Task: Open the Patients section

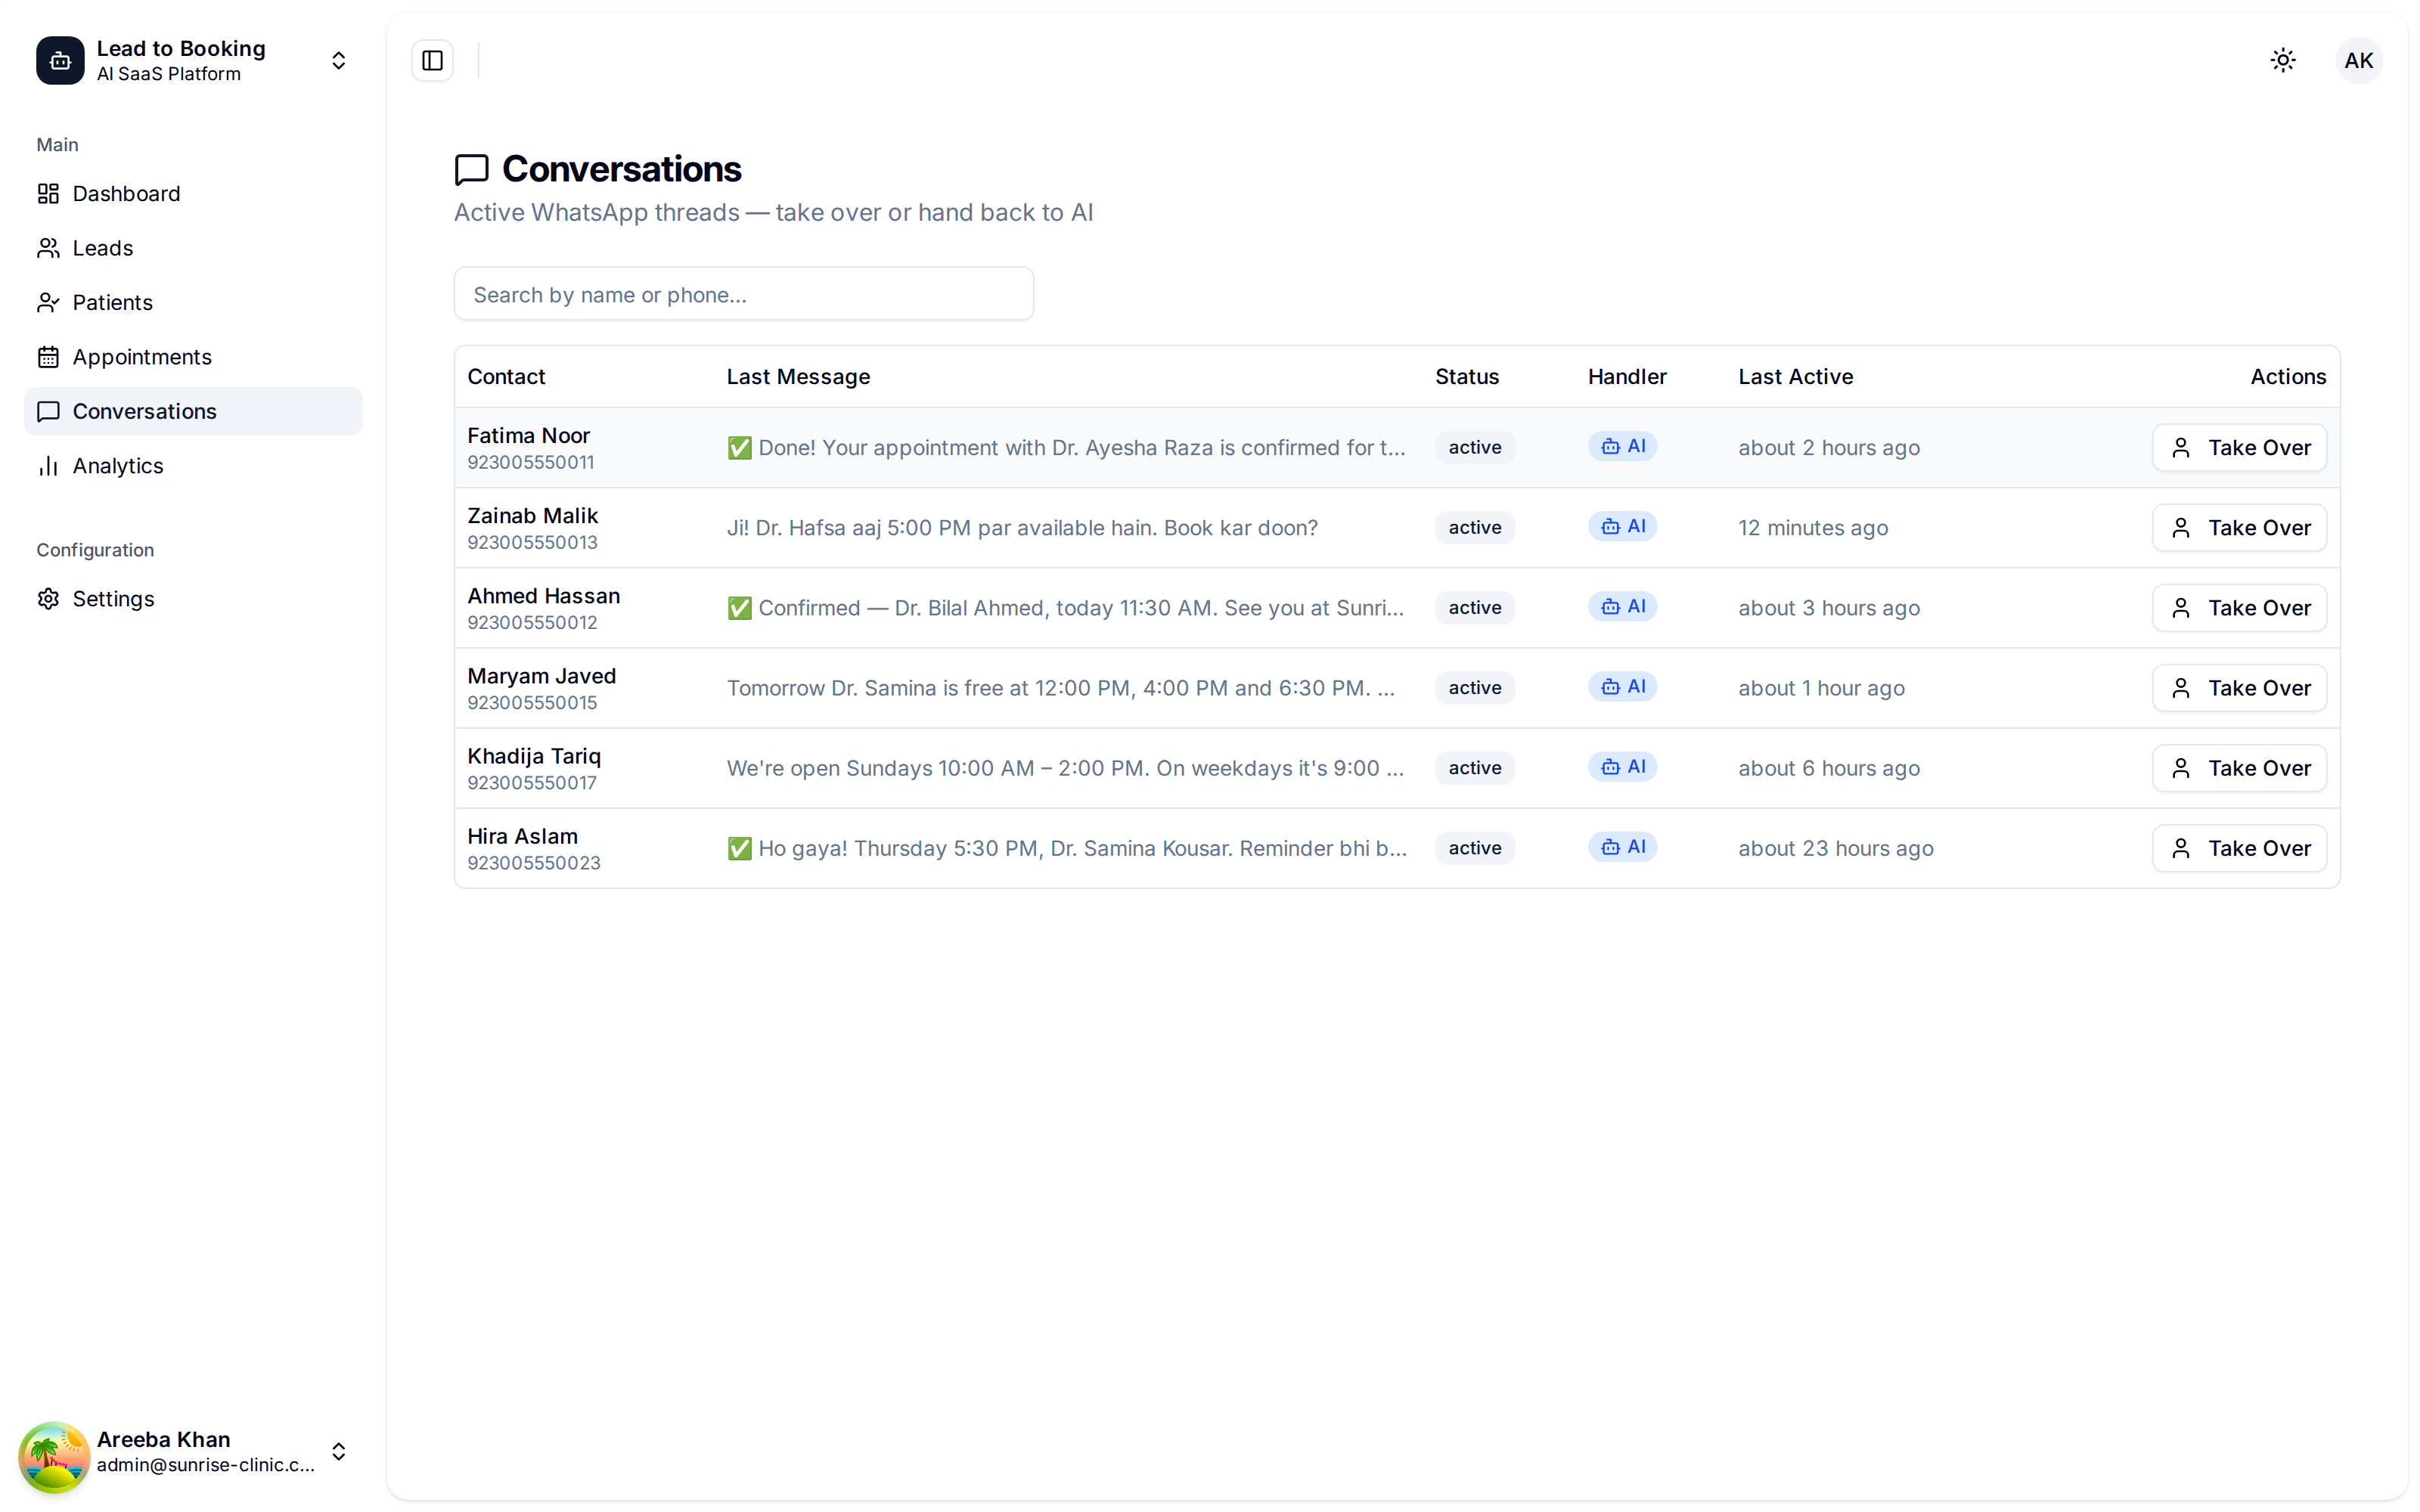Action: 193,302
